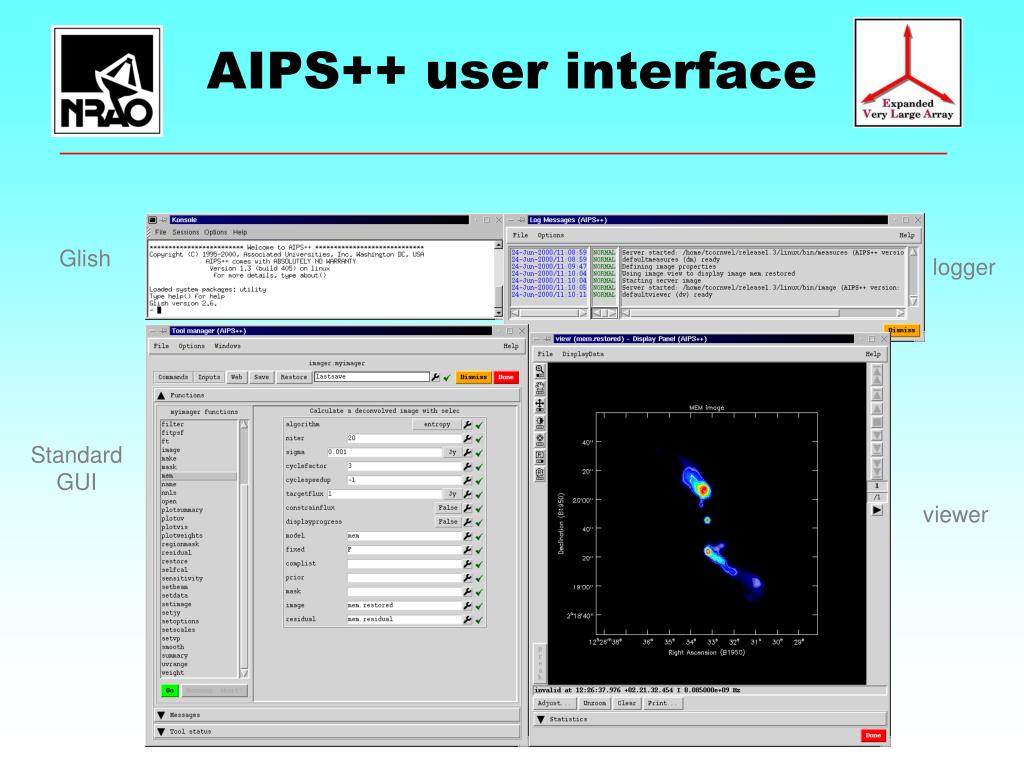Click the green checkmark in the fixed row
The width and height of the screenshot is (1024, 768).
(x=479, y=551)
